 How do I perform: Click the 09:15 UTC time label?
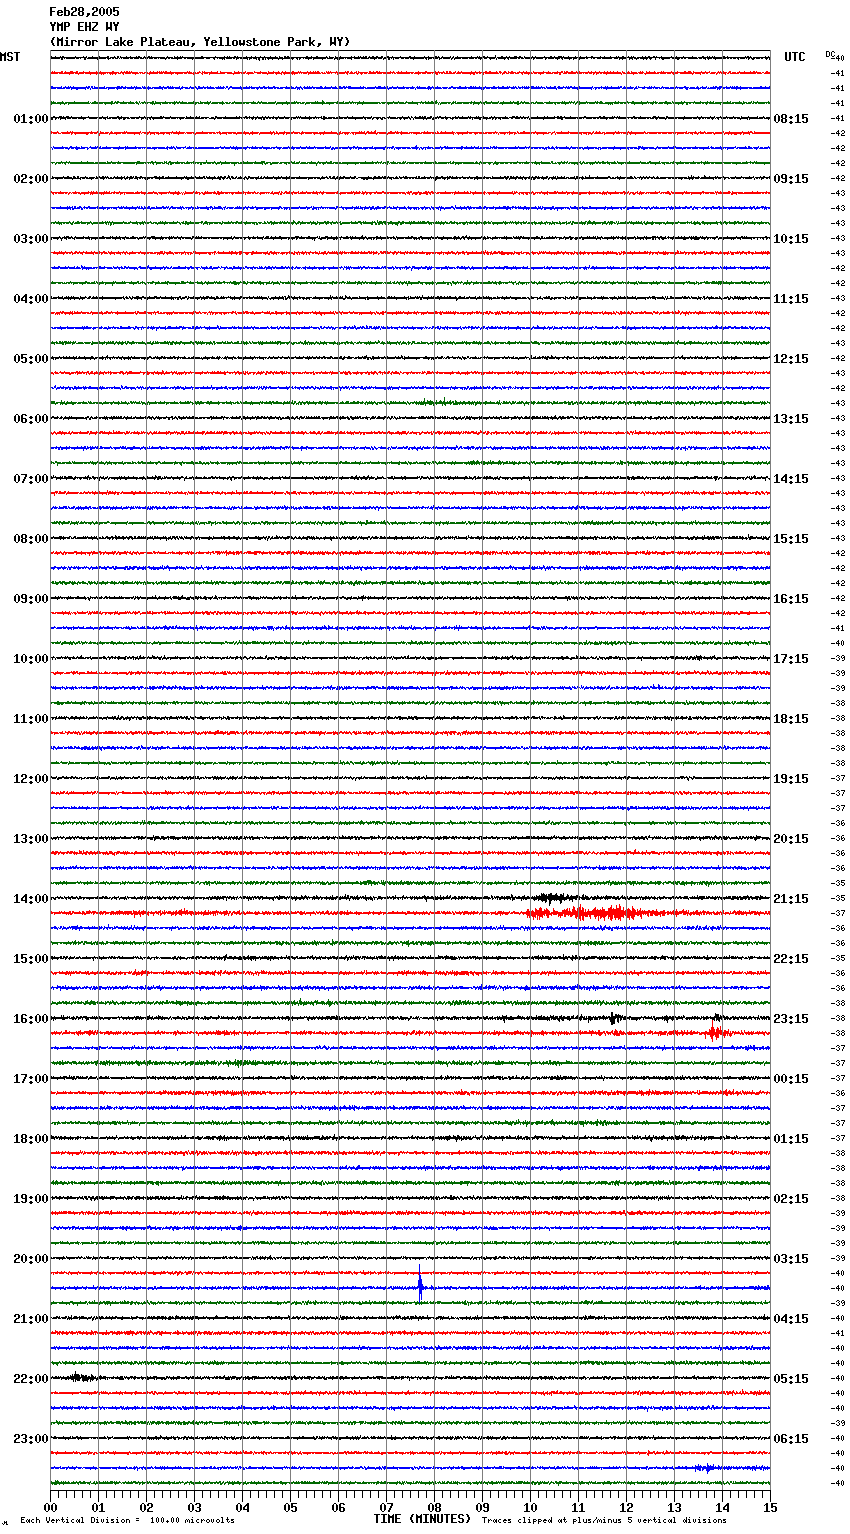pos(791,179)
